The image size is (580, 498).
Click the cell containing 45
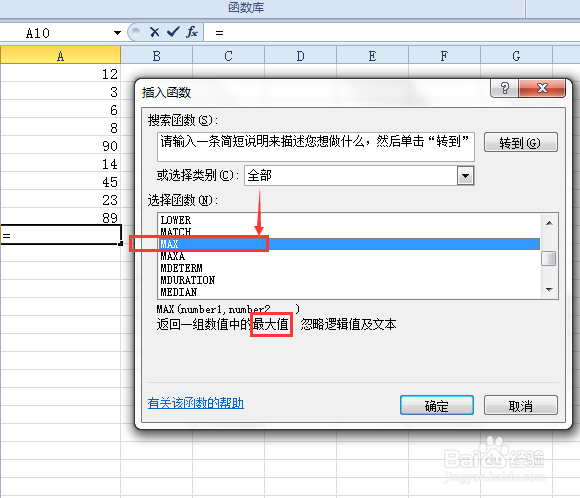[60, 181]
